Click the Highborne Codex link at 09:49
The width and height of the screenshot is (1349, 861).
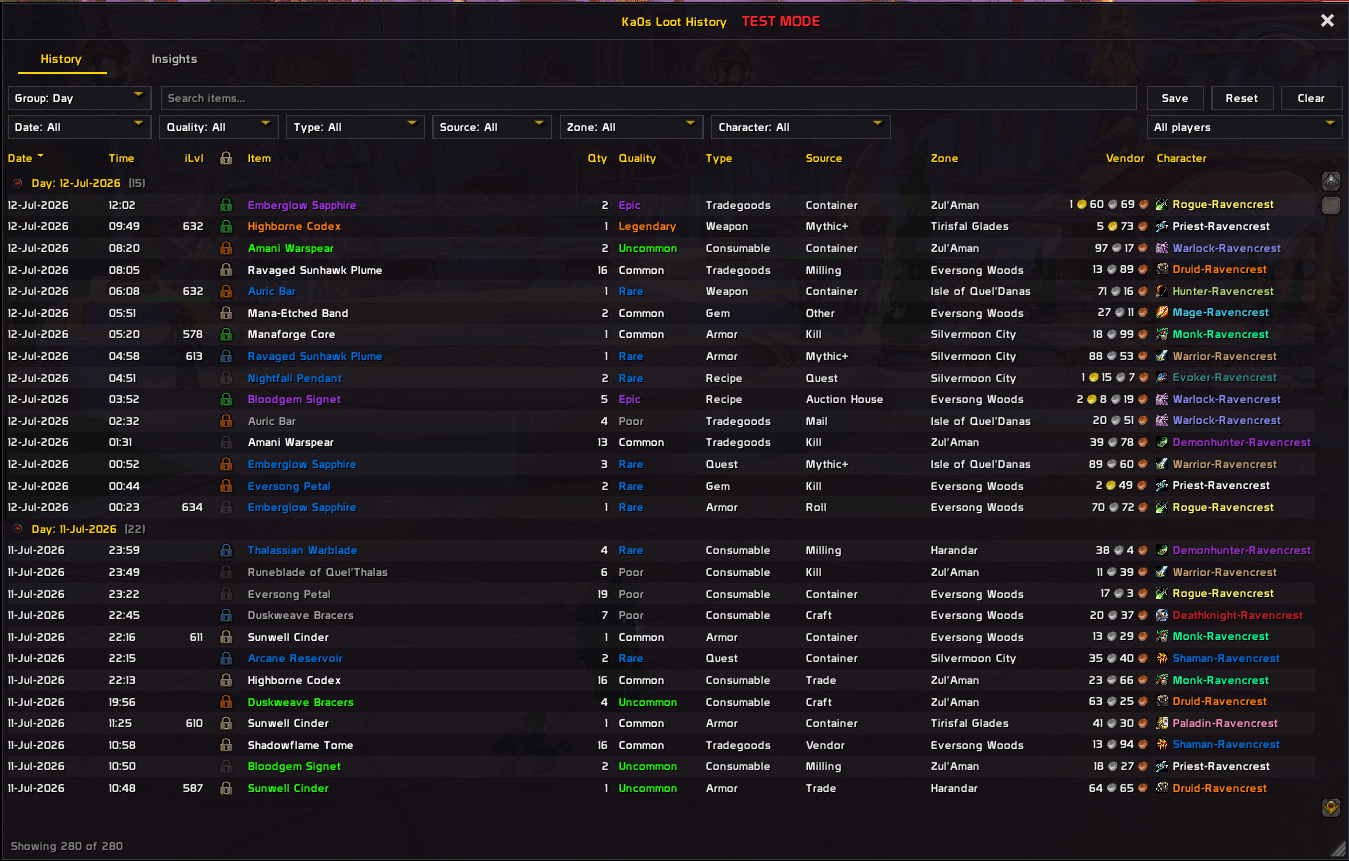(x=294, y=226)
